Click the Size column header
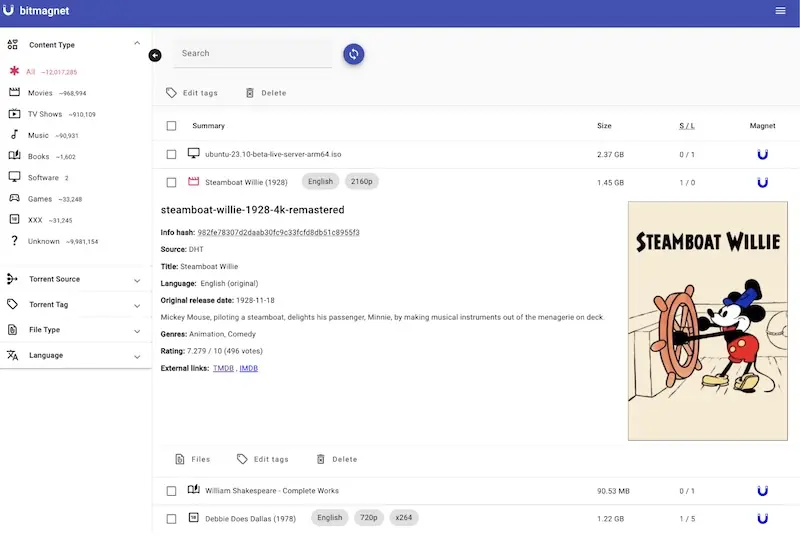Image resolution: width=800 pixels, height=541 pixels. (604, 126)
